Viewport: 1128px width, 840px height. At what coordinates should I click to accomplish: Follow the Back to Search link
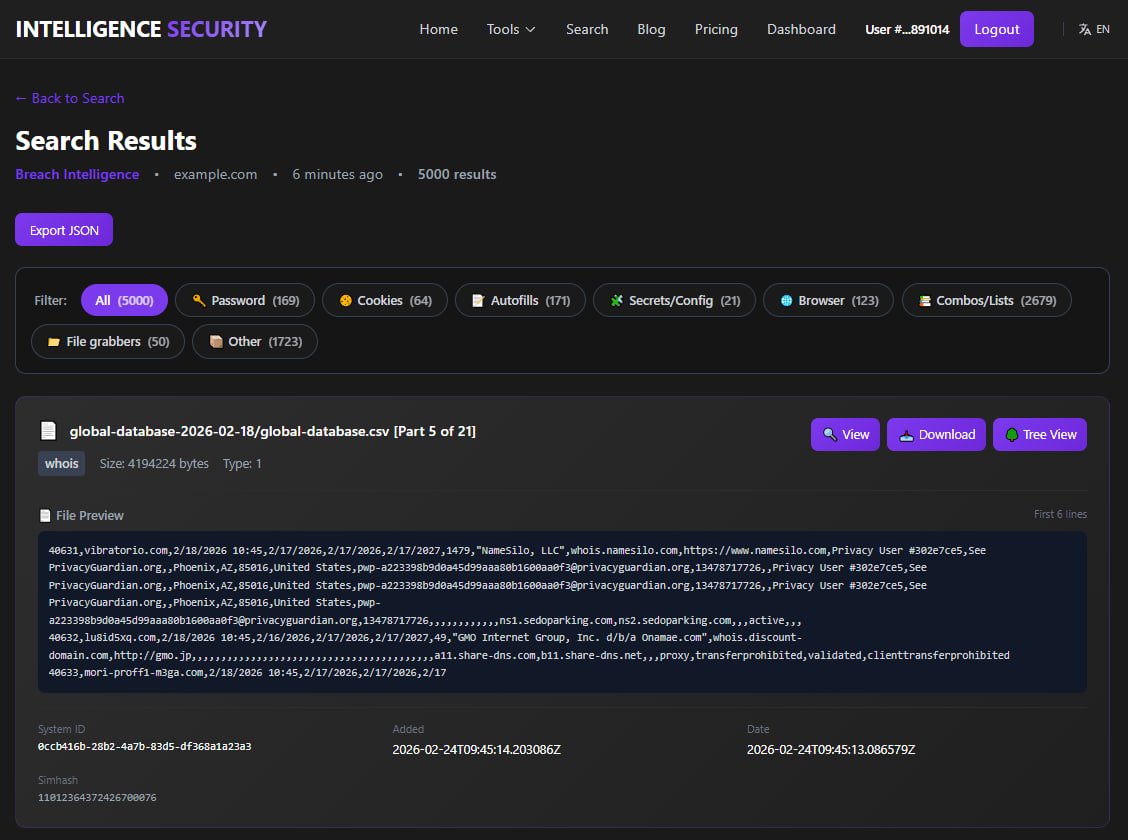click(69, 98)
